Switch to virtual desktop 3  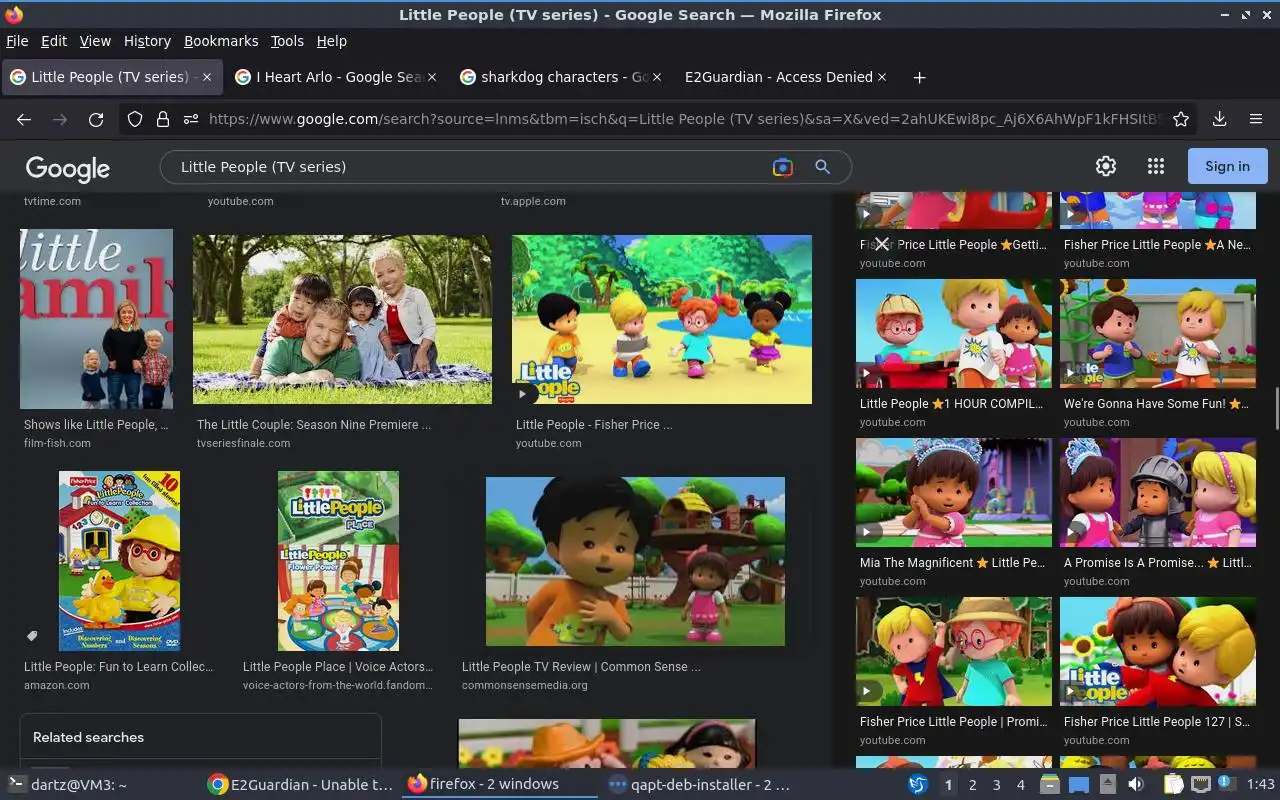[x=996, y=785]
